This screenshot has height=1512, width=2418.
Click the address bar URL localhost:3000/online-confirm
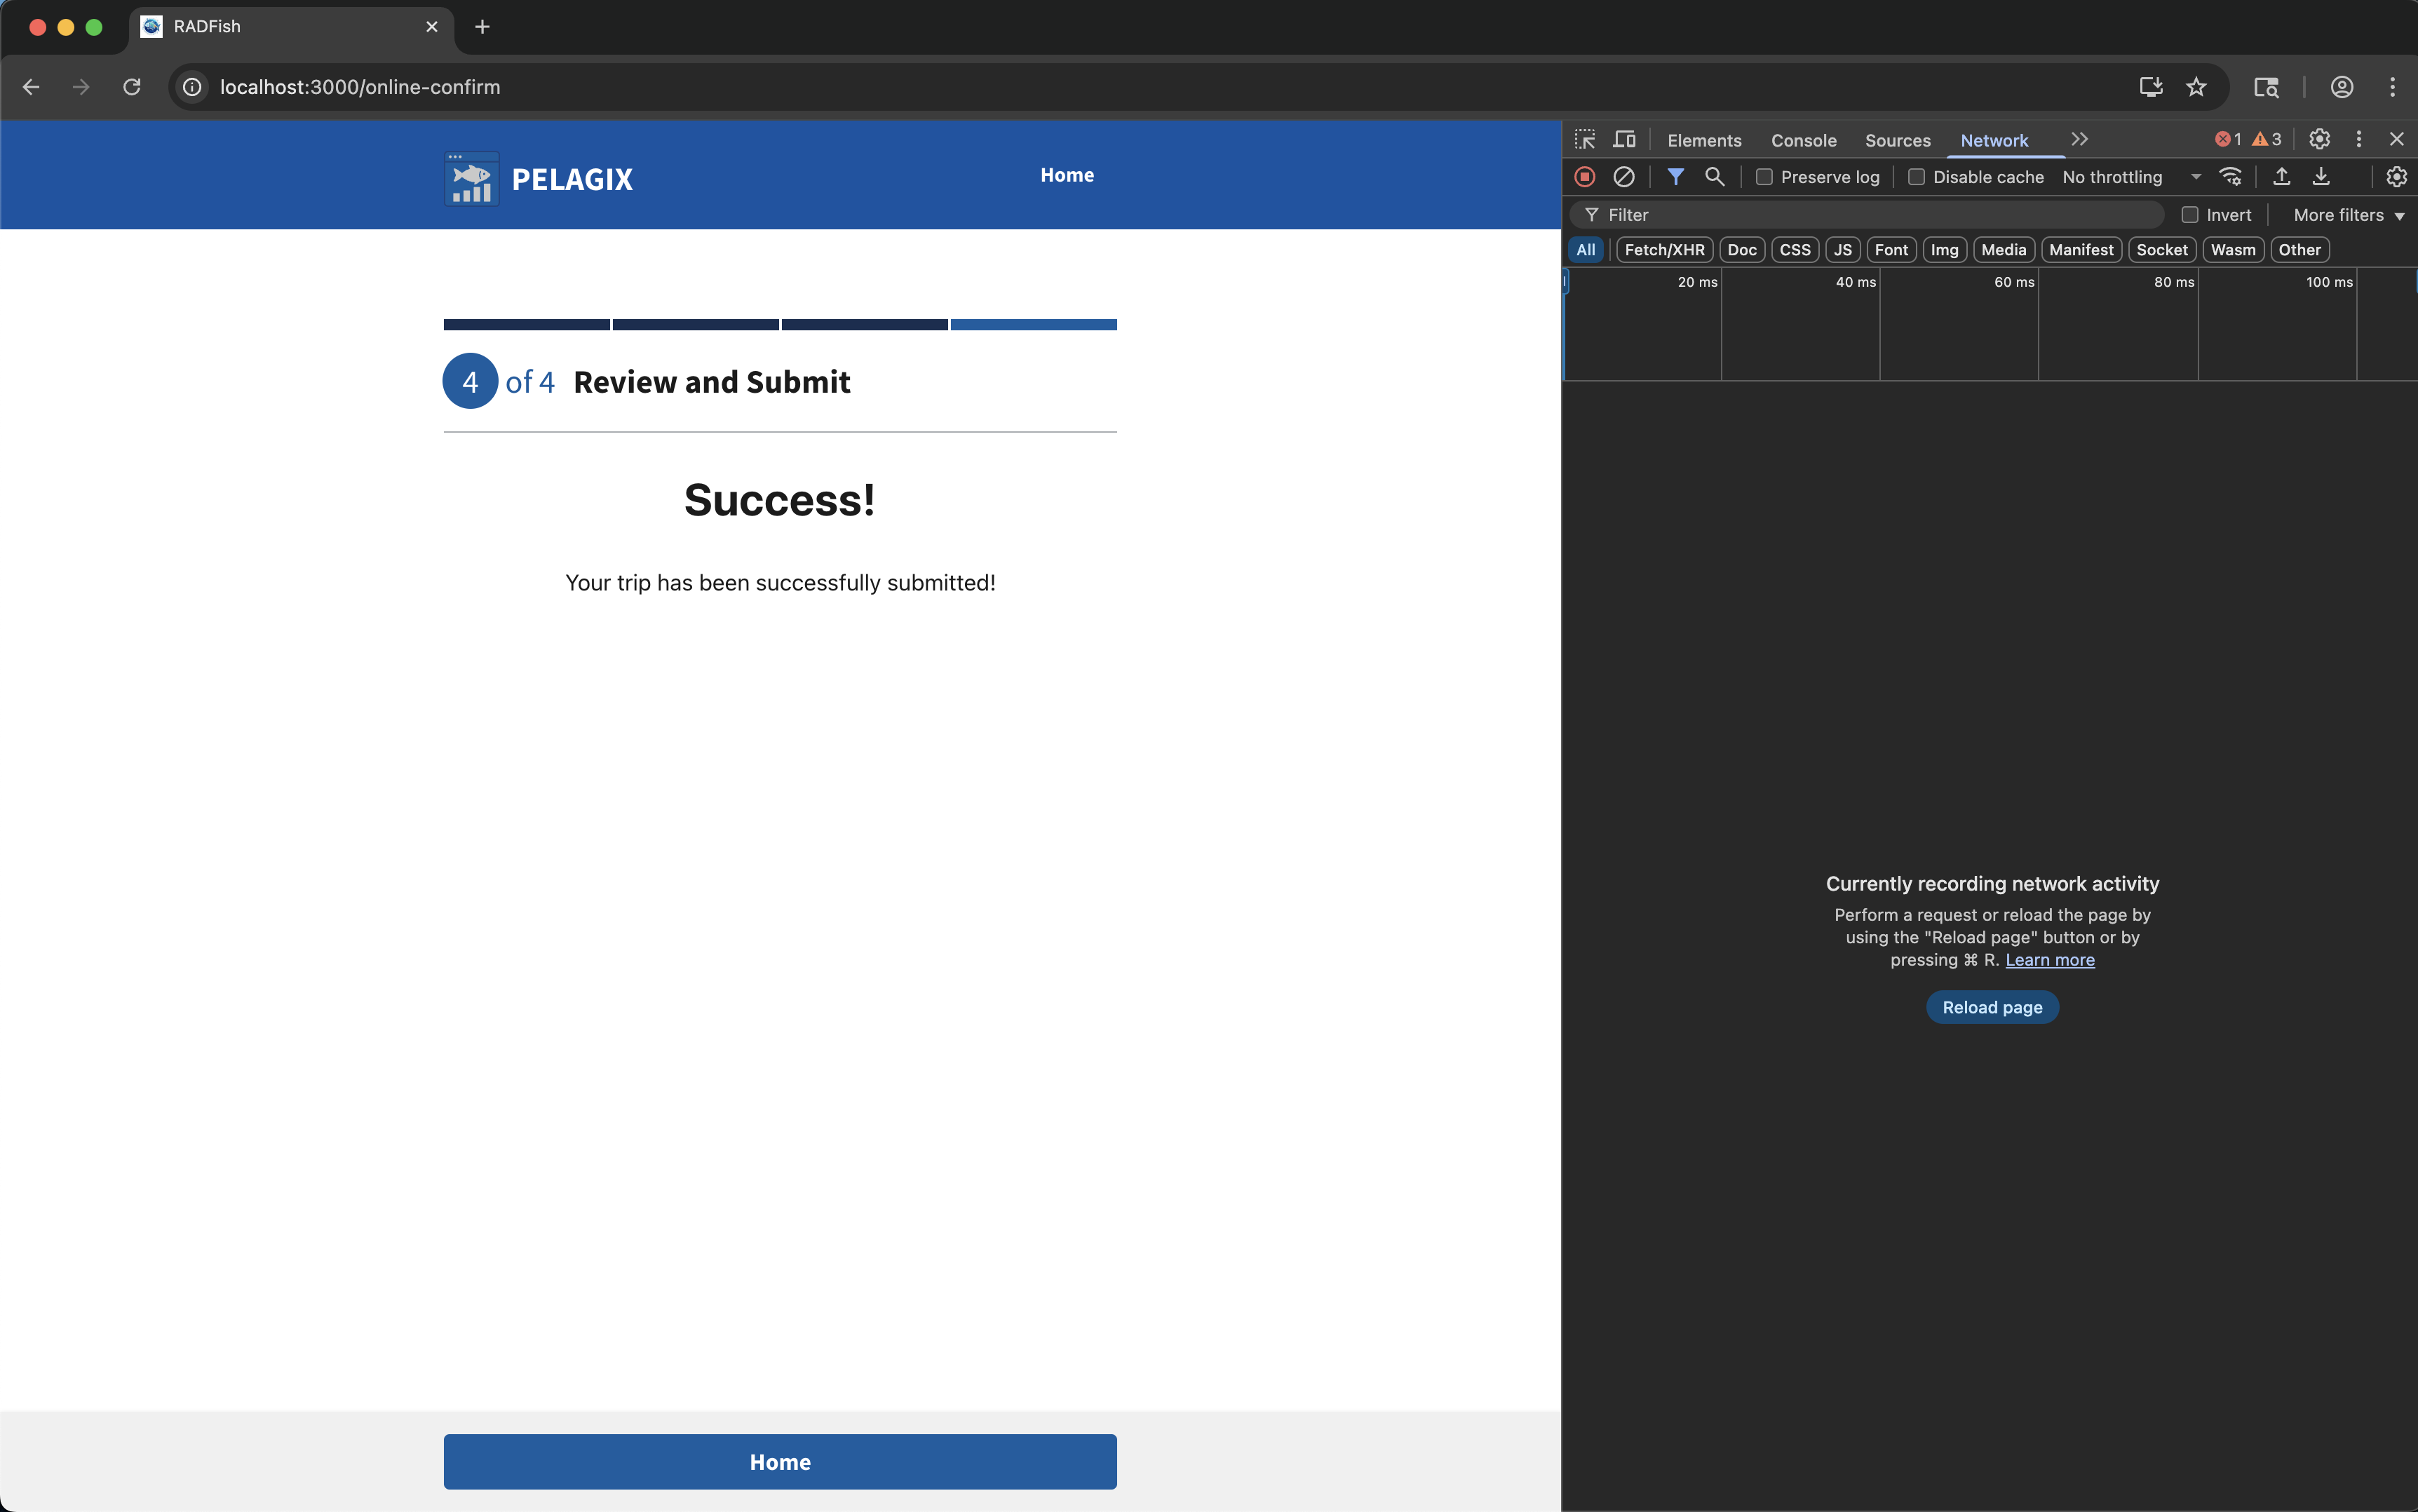click(x=360, y=87)
